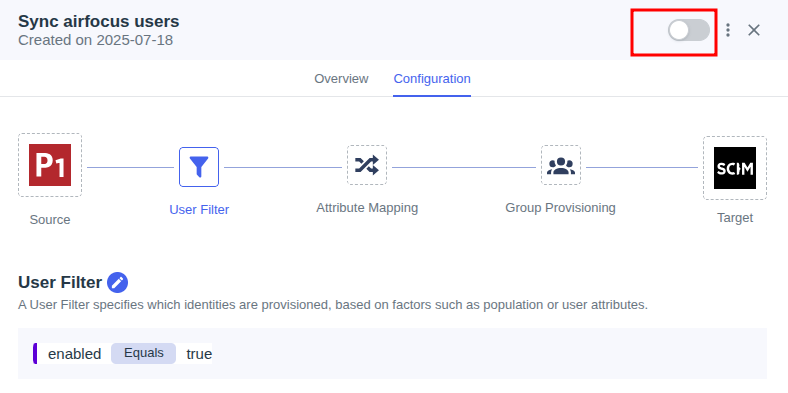
Task: Enable the Sync airfocus users rule toggle
Action: [x=688, y=30]
